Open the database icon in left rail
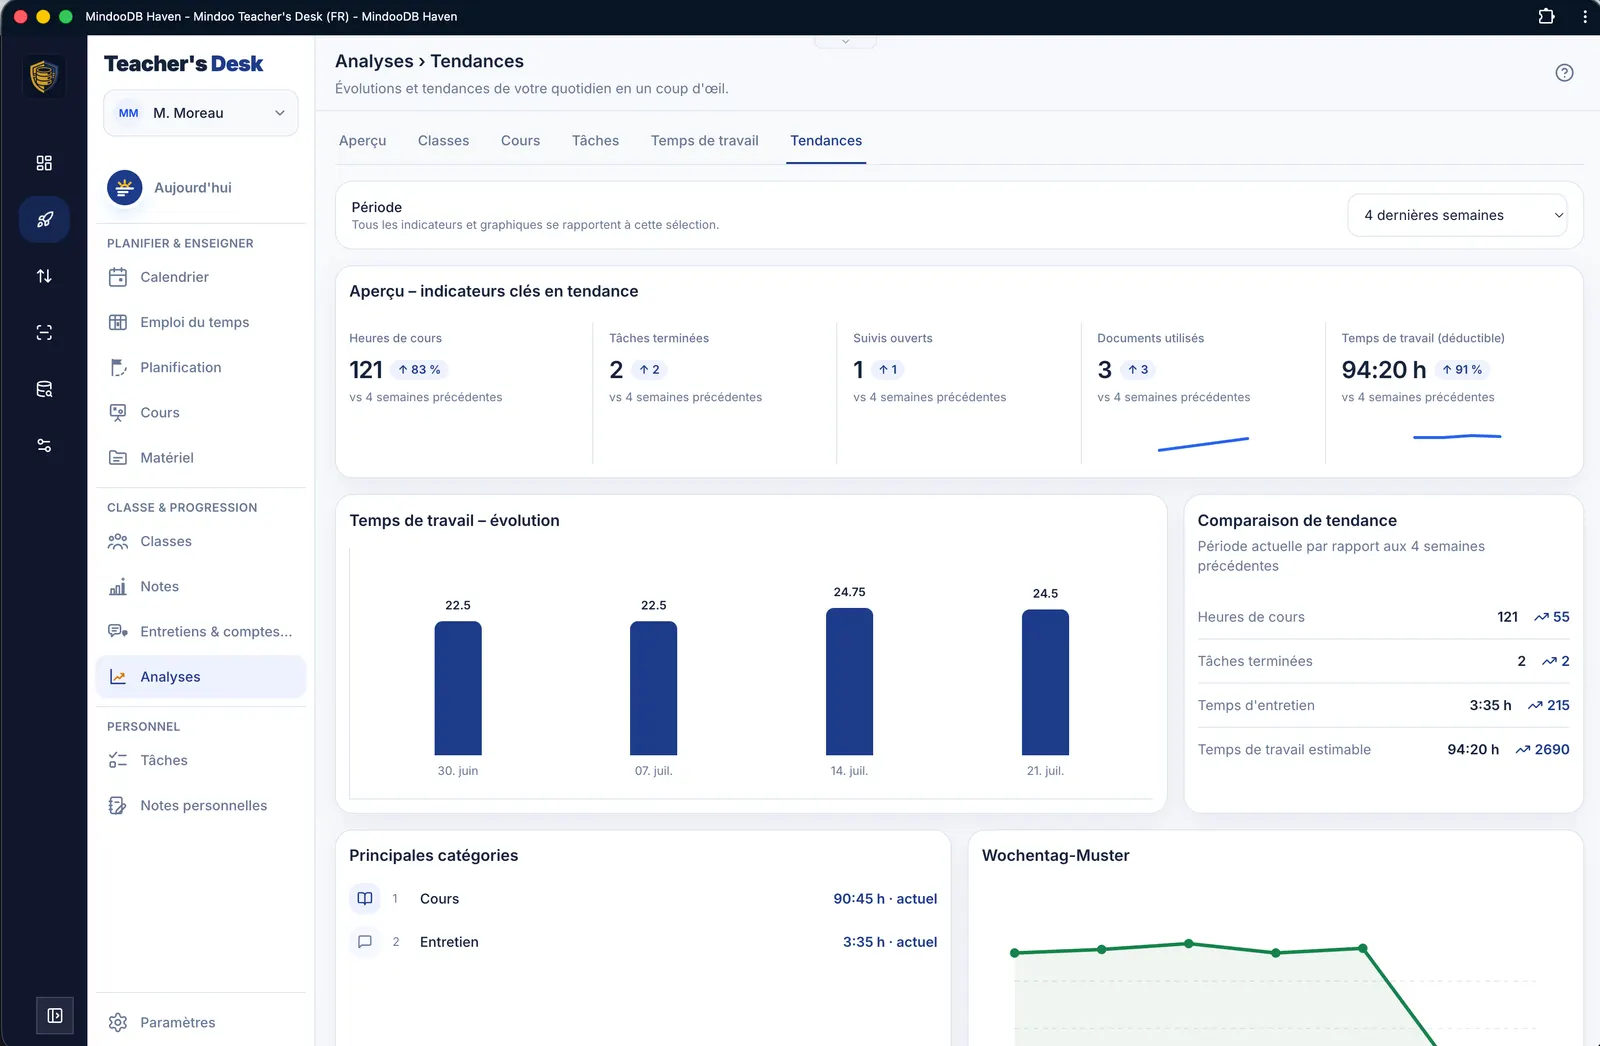The width and height of the screenshot is (1600, 1046). coord(44,389)
